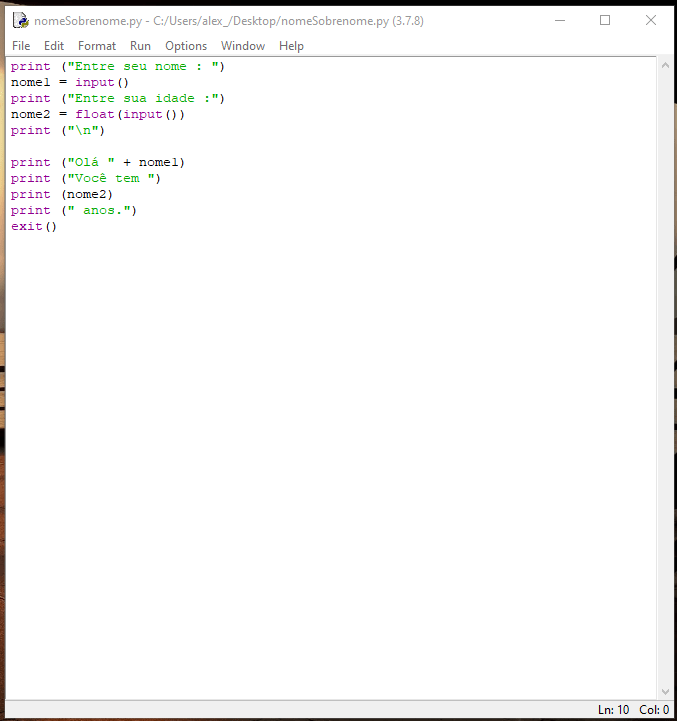Open the Window menu
Image resolution: width=677 pixels, height=721 pixels.
243,46
